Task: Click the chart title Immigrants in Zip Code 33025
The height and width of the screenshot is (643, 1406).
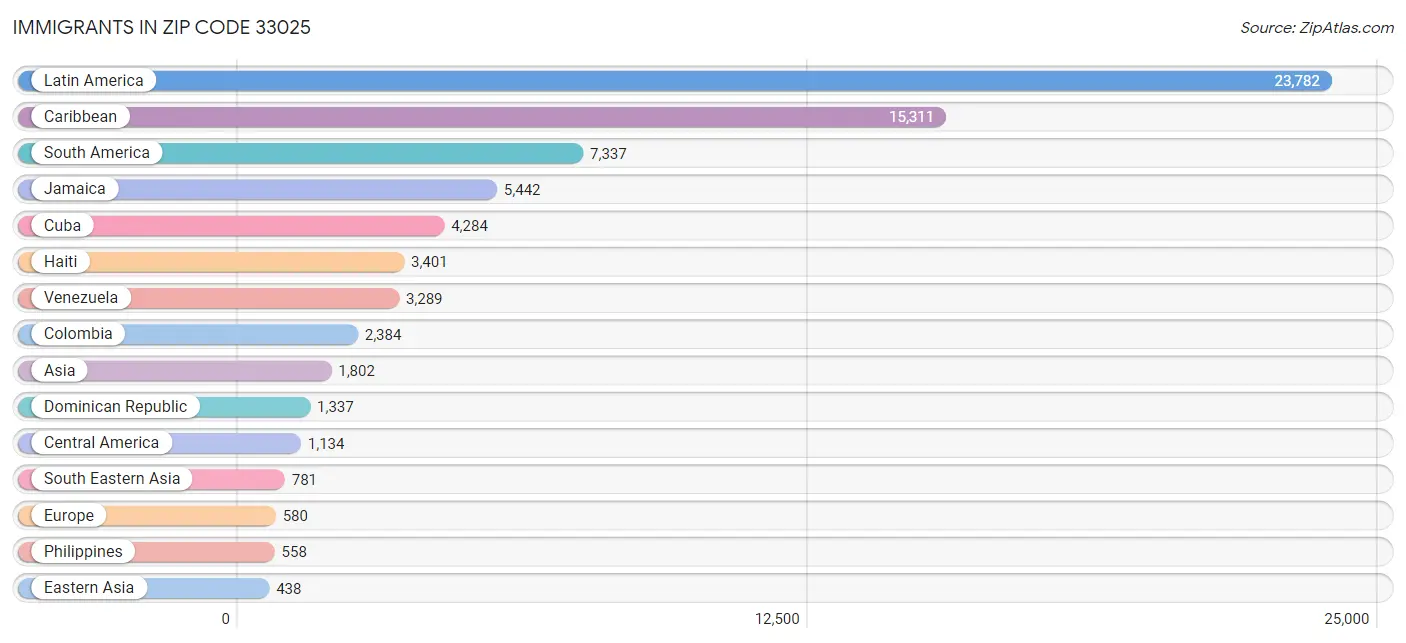Action: pyautogui.click(x=162, y=28)
